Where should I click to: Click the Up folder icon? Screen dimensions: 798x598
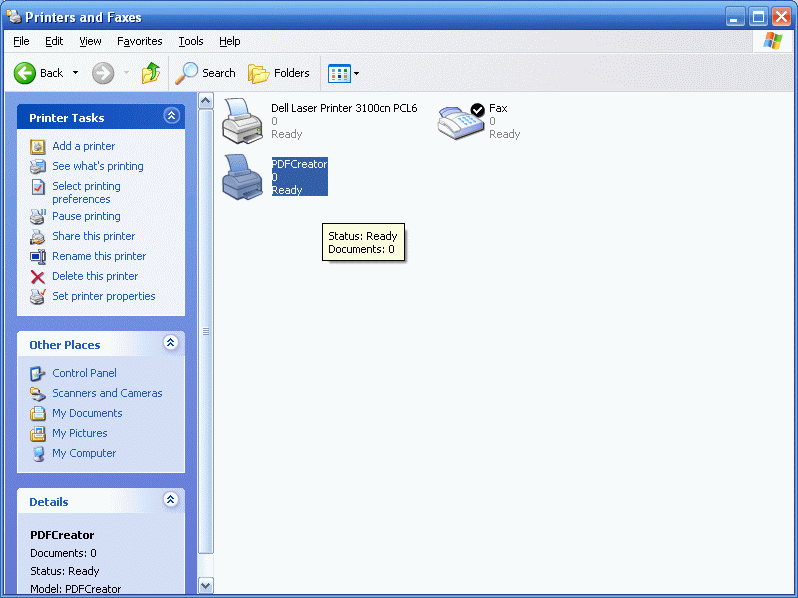pyautogui.click(x=151, y=73)
